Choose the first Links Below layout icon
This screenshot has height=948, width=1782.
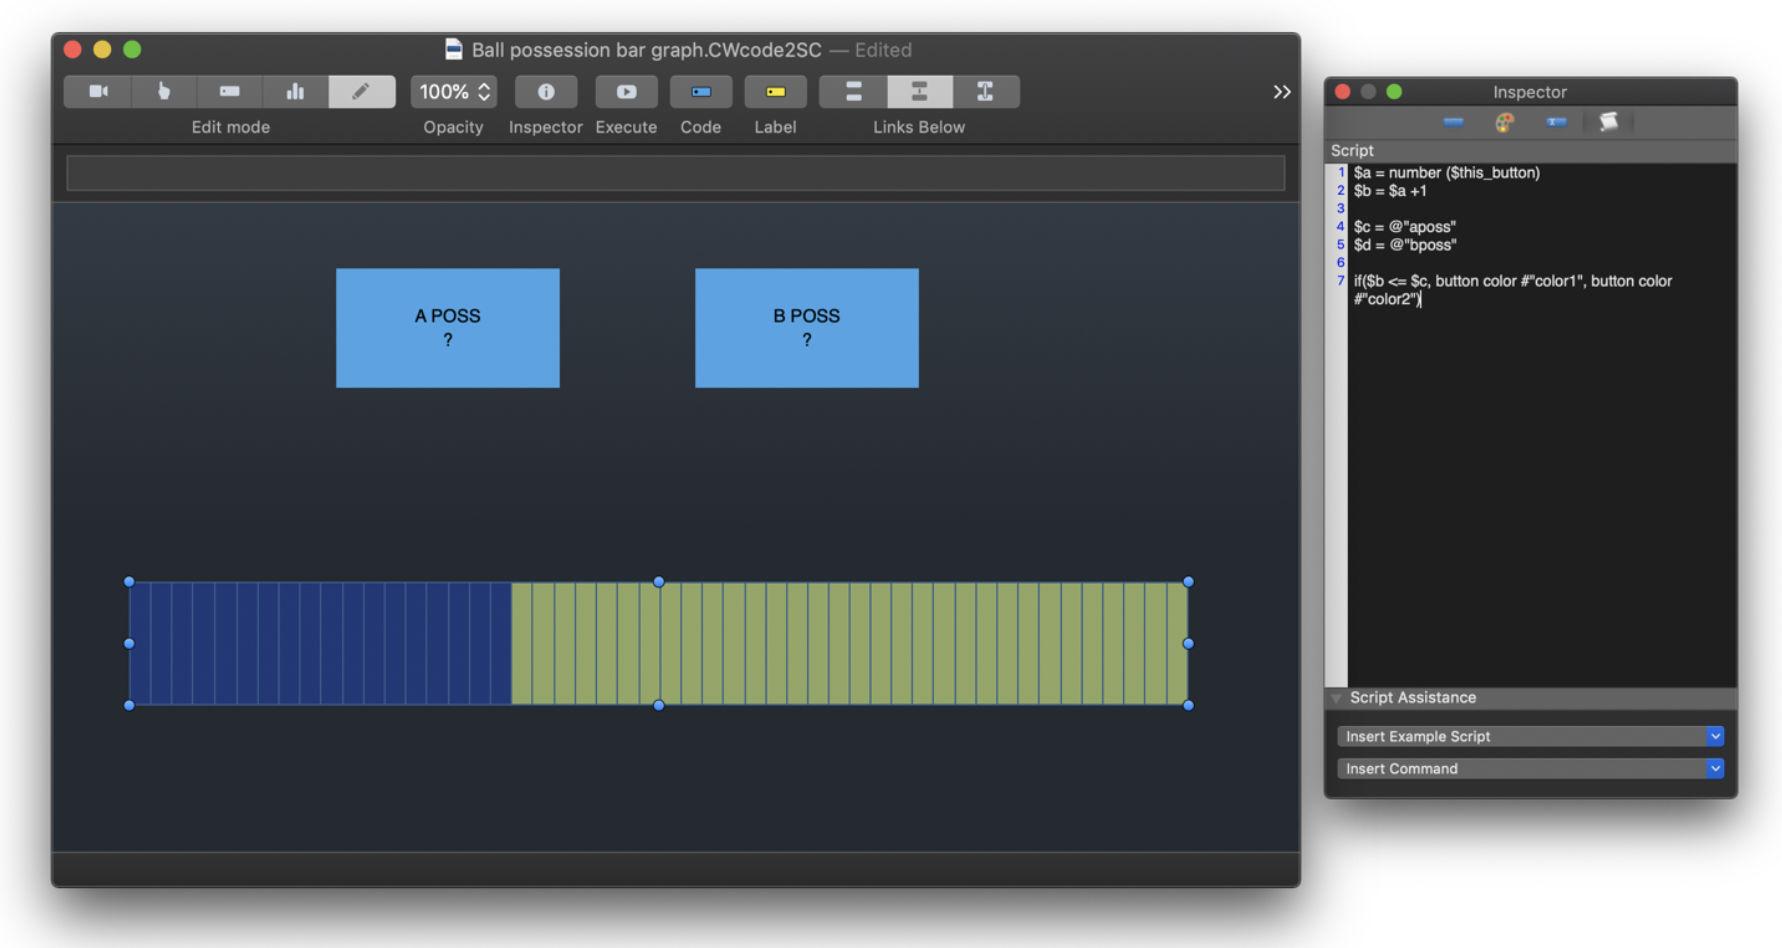click(853, 91)
